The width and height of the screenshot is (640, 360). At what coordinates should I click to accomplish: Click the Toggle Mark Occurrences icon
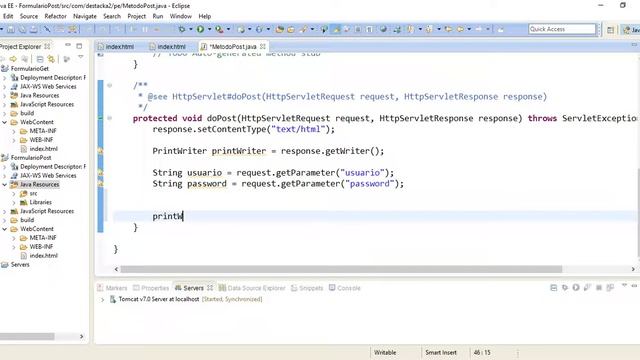pos(337,29)
